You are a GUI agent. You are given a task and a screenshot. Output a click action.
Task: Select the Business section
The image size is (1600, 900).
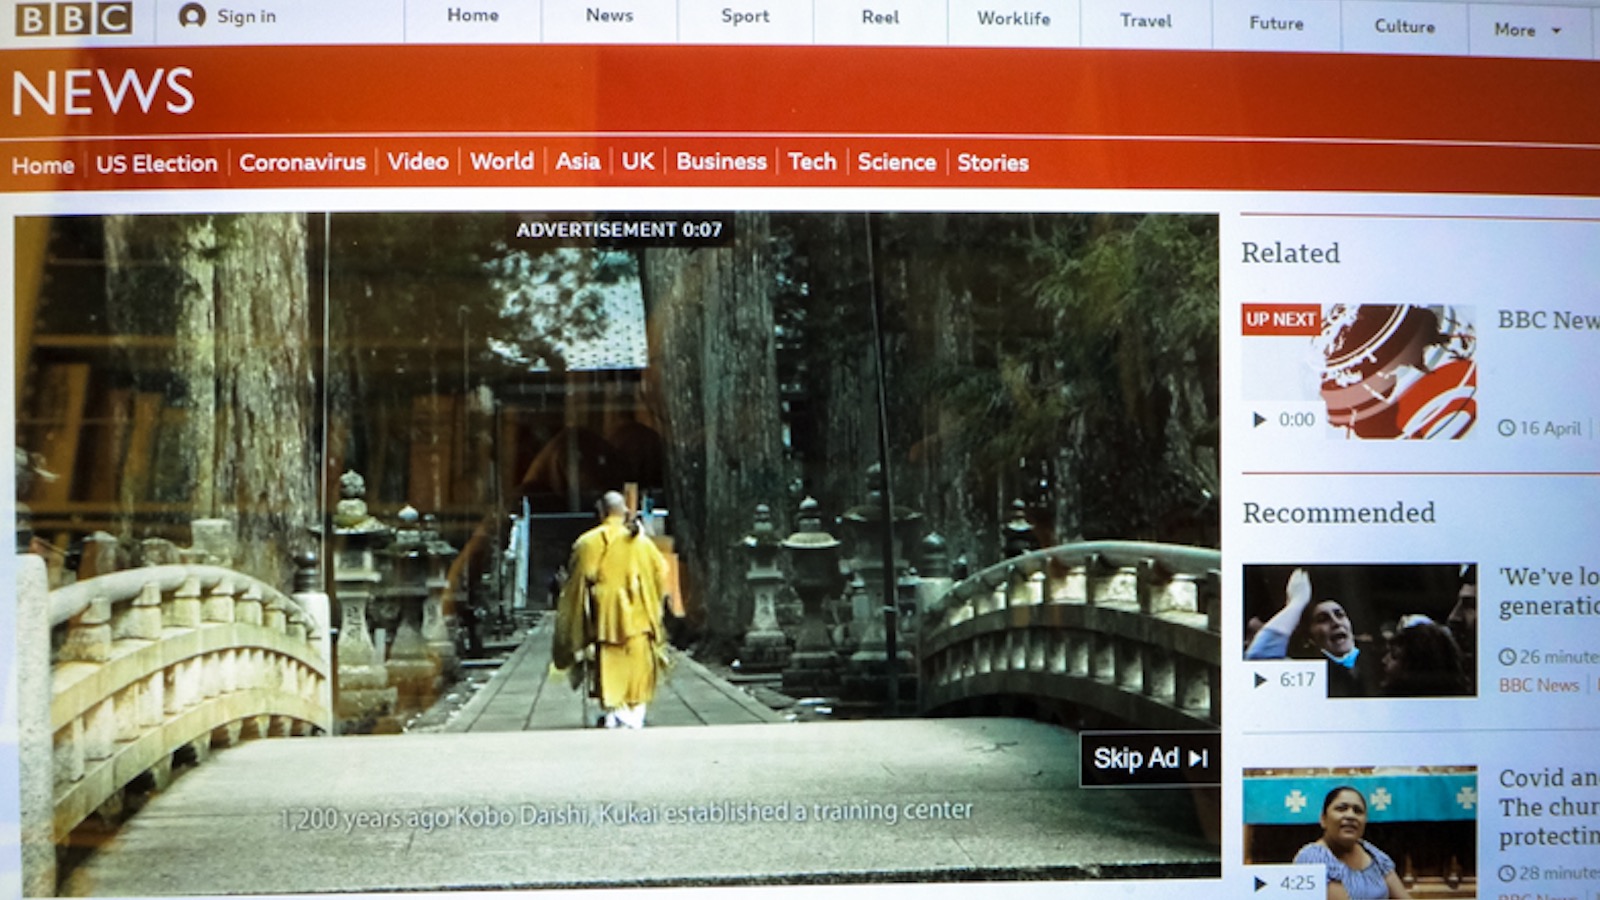[x=721, y=161]
